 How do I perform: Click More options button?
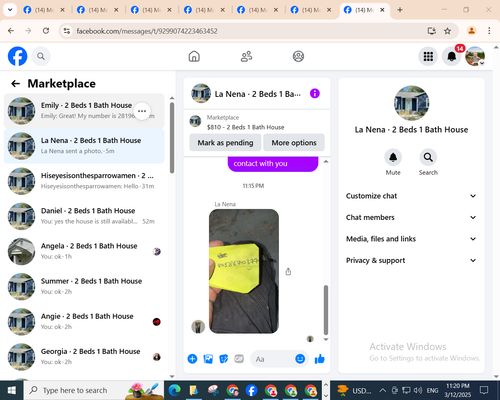pos(294,143)
